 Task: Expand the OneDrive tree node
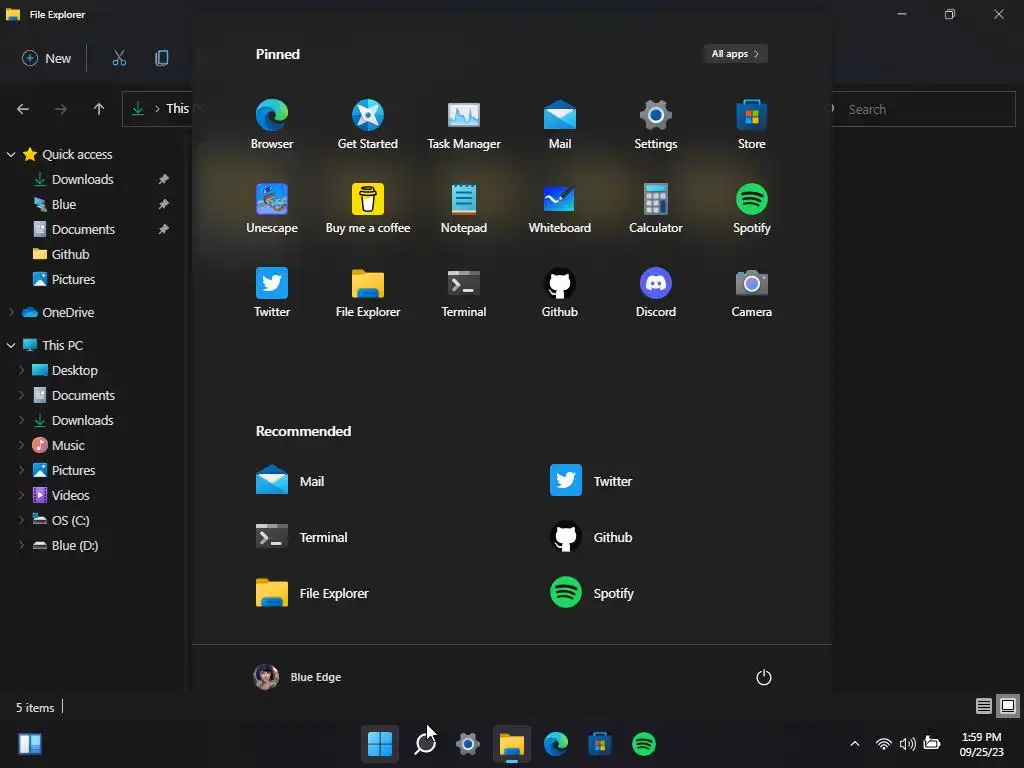pos(11,313)
